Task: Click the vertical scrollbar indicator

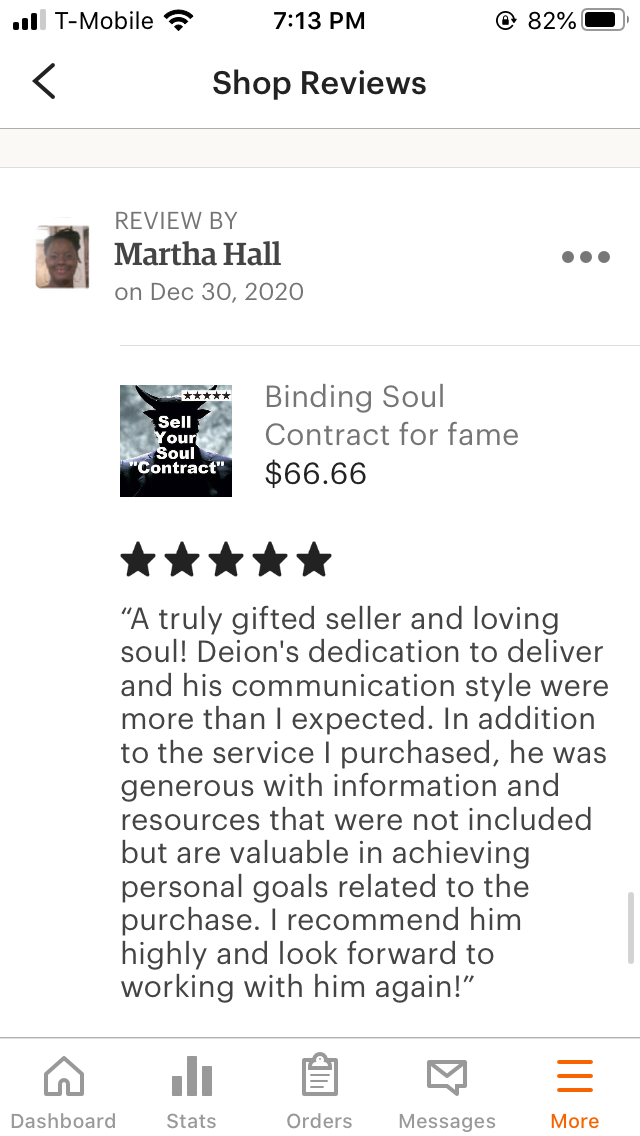Action: (x=631, y=927)
